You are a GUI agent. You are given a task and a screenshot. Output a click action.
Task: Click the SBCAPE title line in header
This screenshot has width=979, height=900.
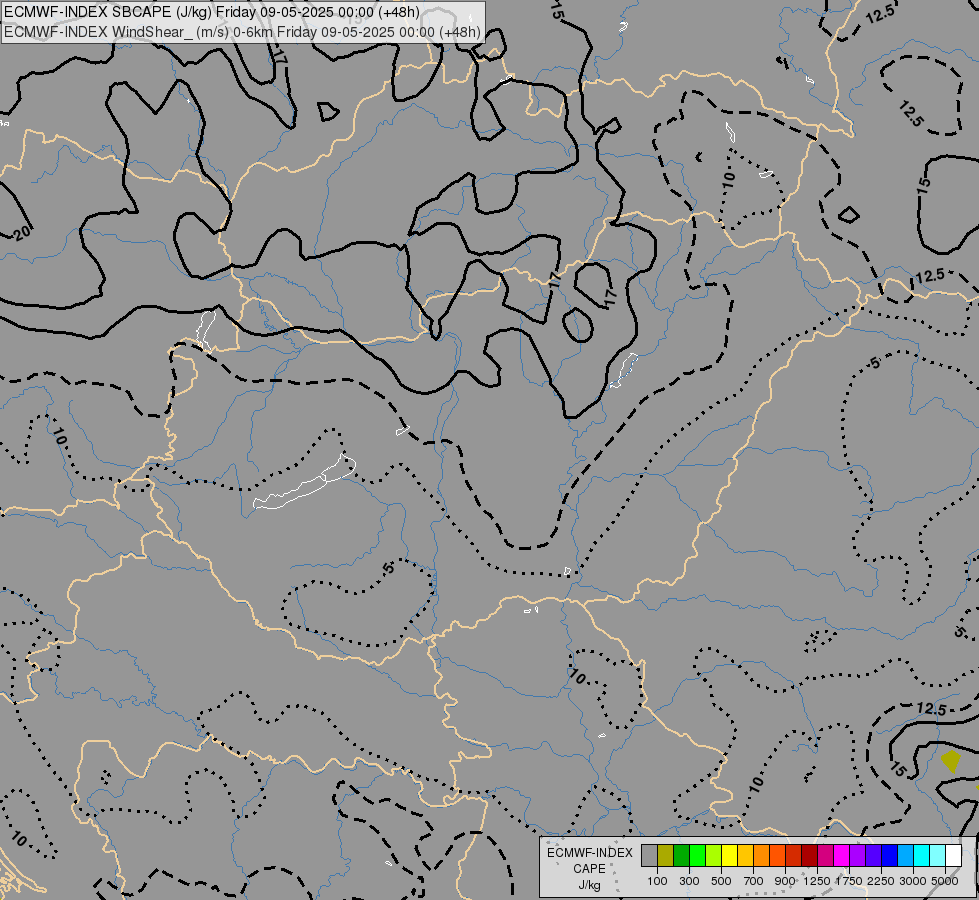click(x=212, y=12)
